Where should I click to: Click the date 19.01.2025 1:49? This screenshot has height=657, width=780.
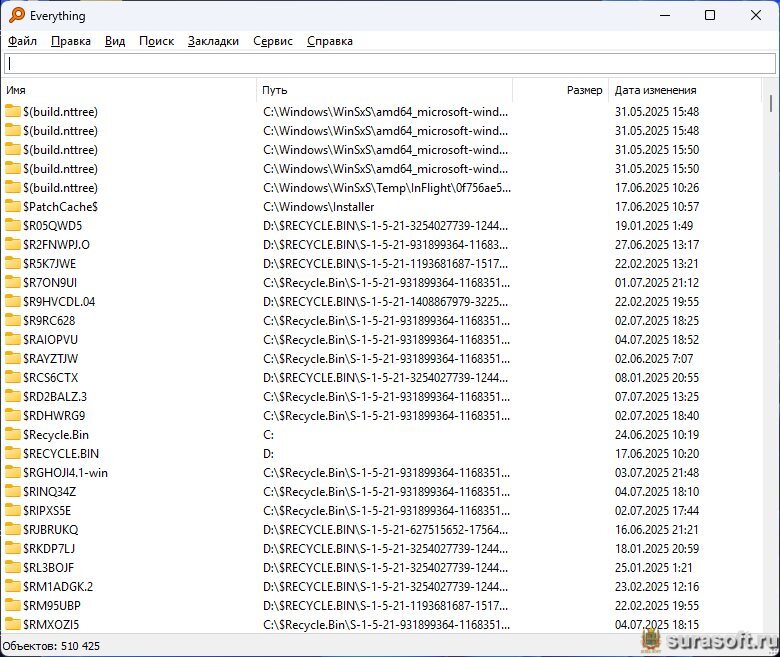pos(654,225)
